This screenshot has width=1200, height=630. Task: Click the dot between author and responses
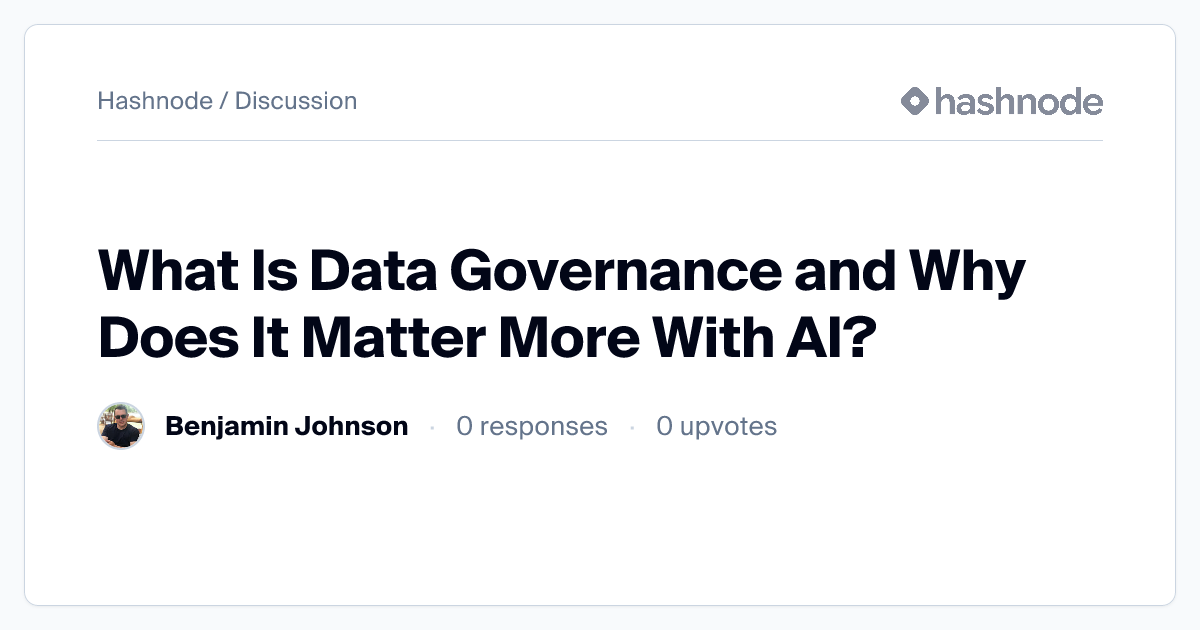[432, 427]
